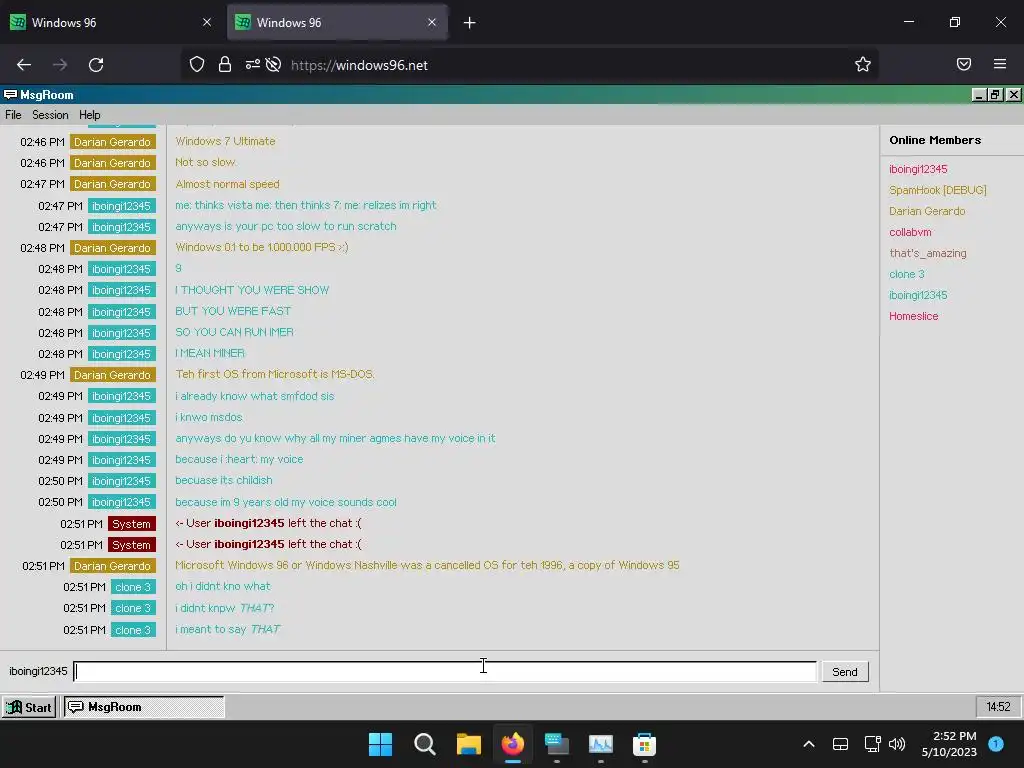Select the second Windows 96 tab

point(337,22)
